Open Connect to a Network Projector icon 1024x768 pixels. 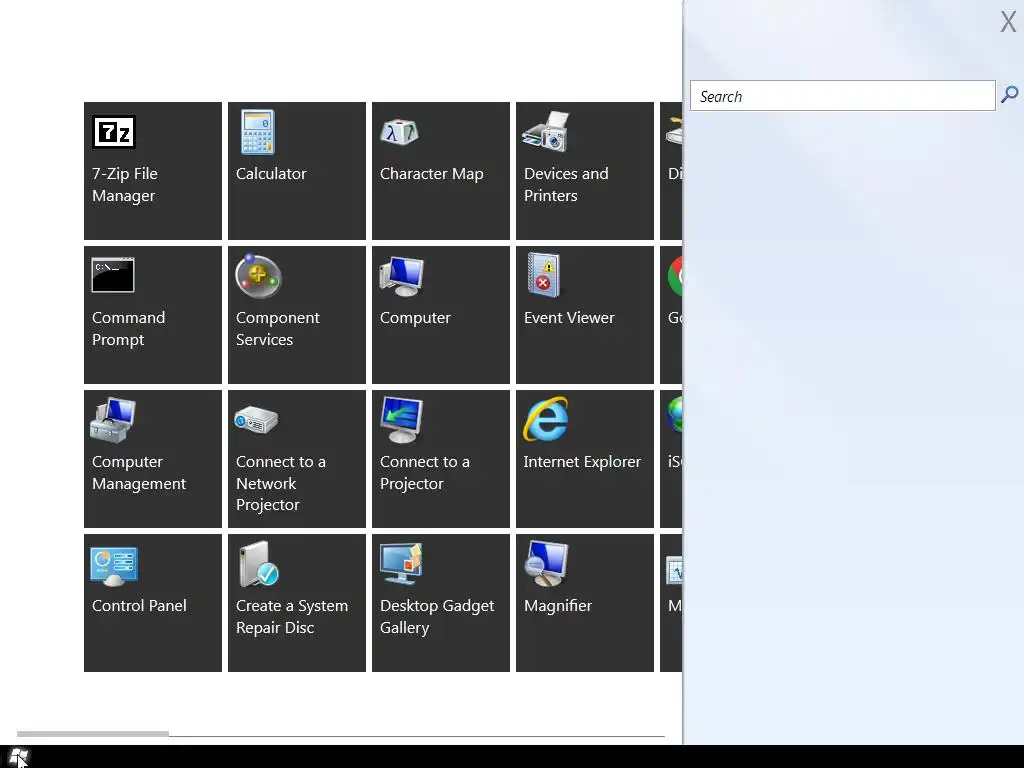pos(256,420)
